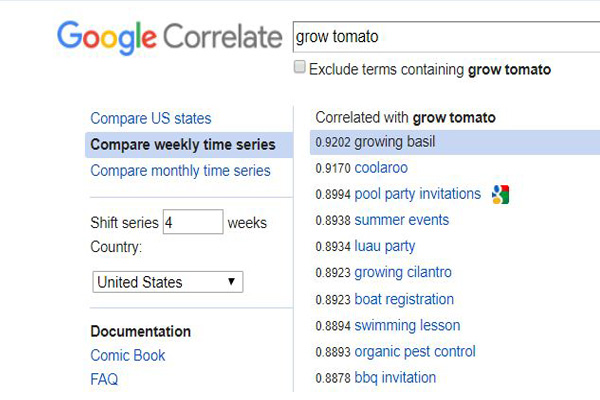Screen dimensions: 600x400
Task: Click the boat registration result
Action: (x=404, y=299)
